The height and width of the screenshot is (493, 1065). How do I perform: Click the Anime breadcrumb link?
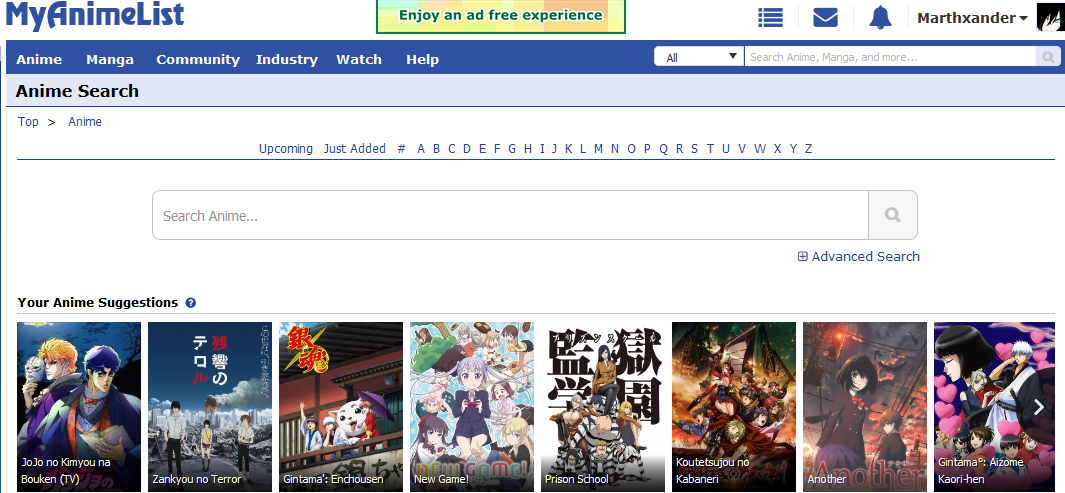(85, 122)
